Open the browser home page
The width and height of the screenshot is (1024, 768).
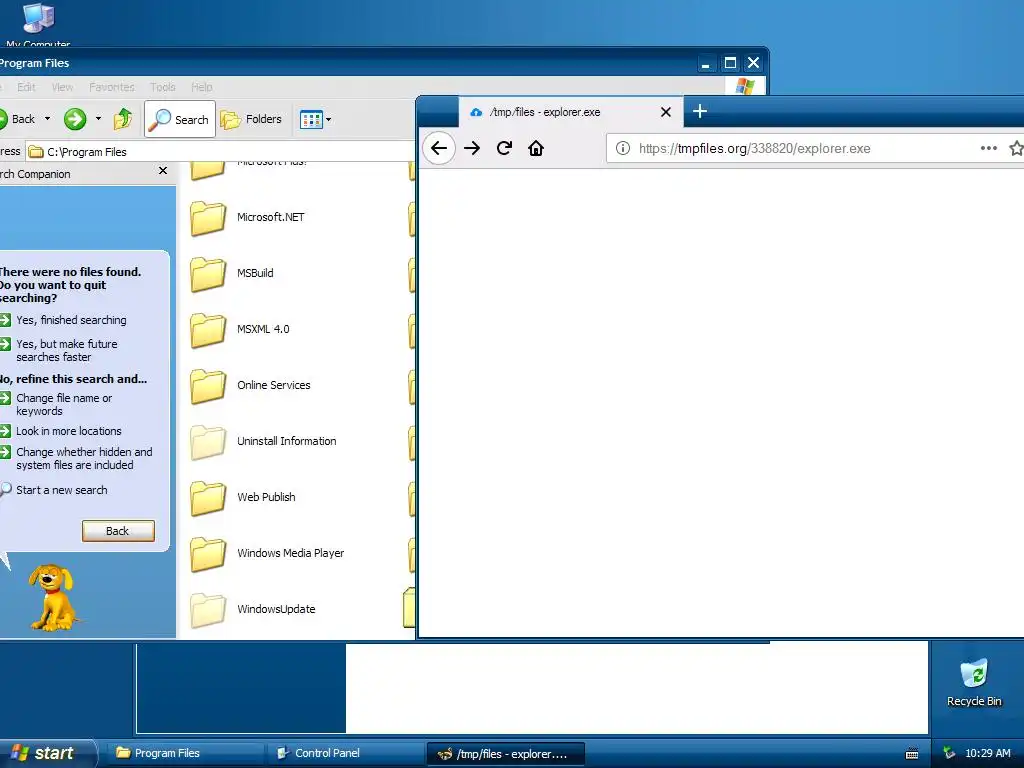pyautogui.click(x=536, y=148)
